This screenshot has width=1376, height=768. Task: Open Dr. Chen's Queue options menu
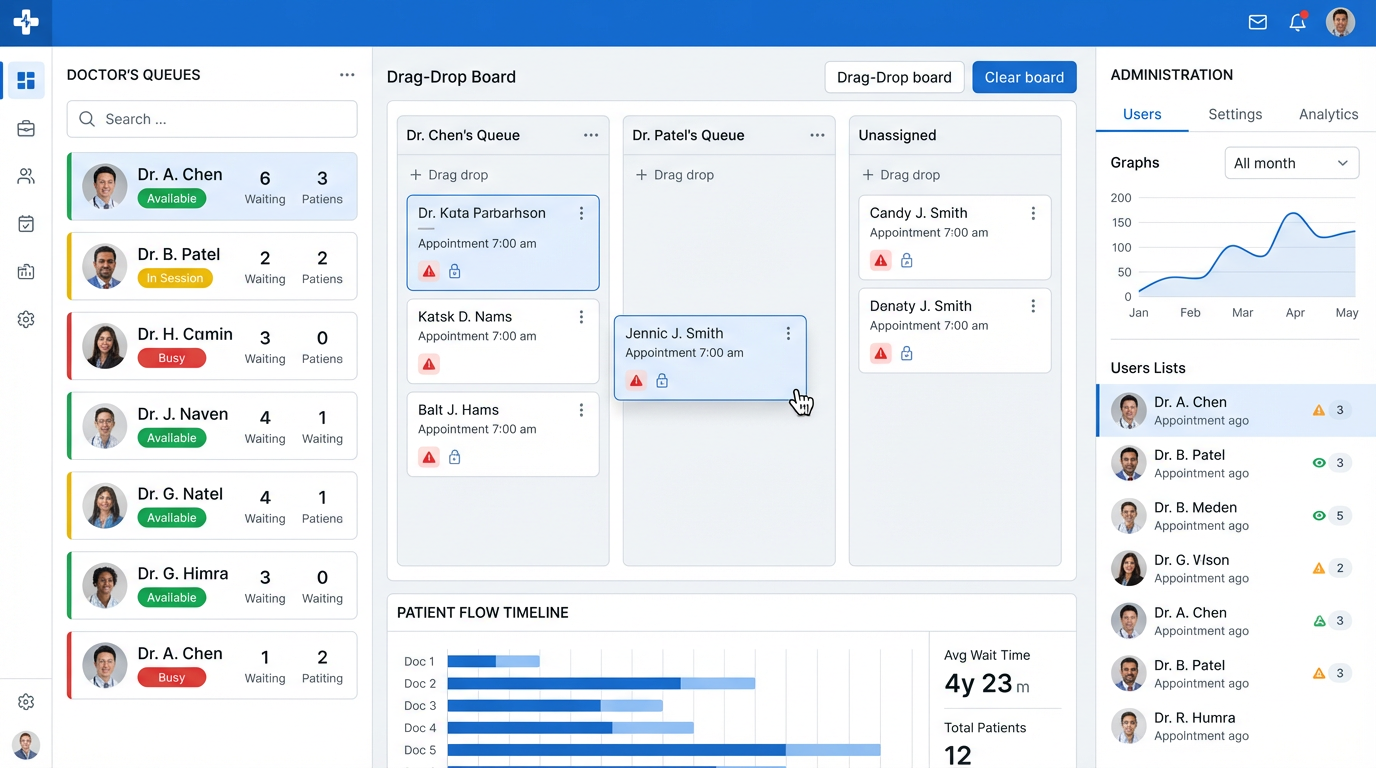click(590, 135)
